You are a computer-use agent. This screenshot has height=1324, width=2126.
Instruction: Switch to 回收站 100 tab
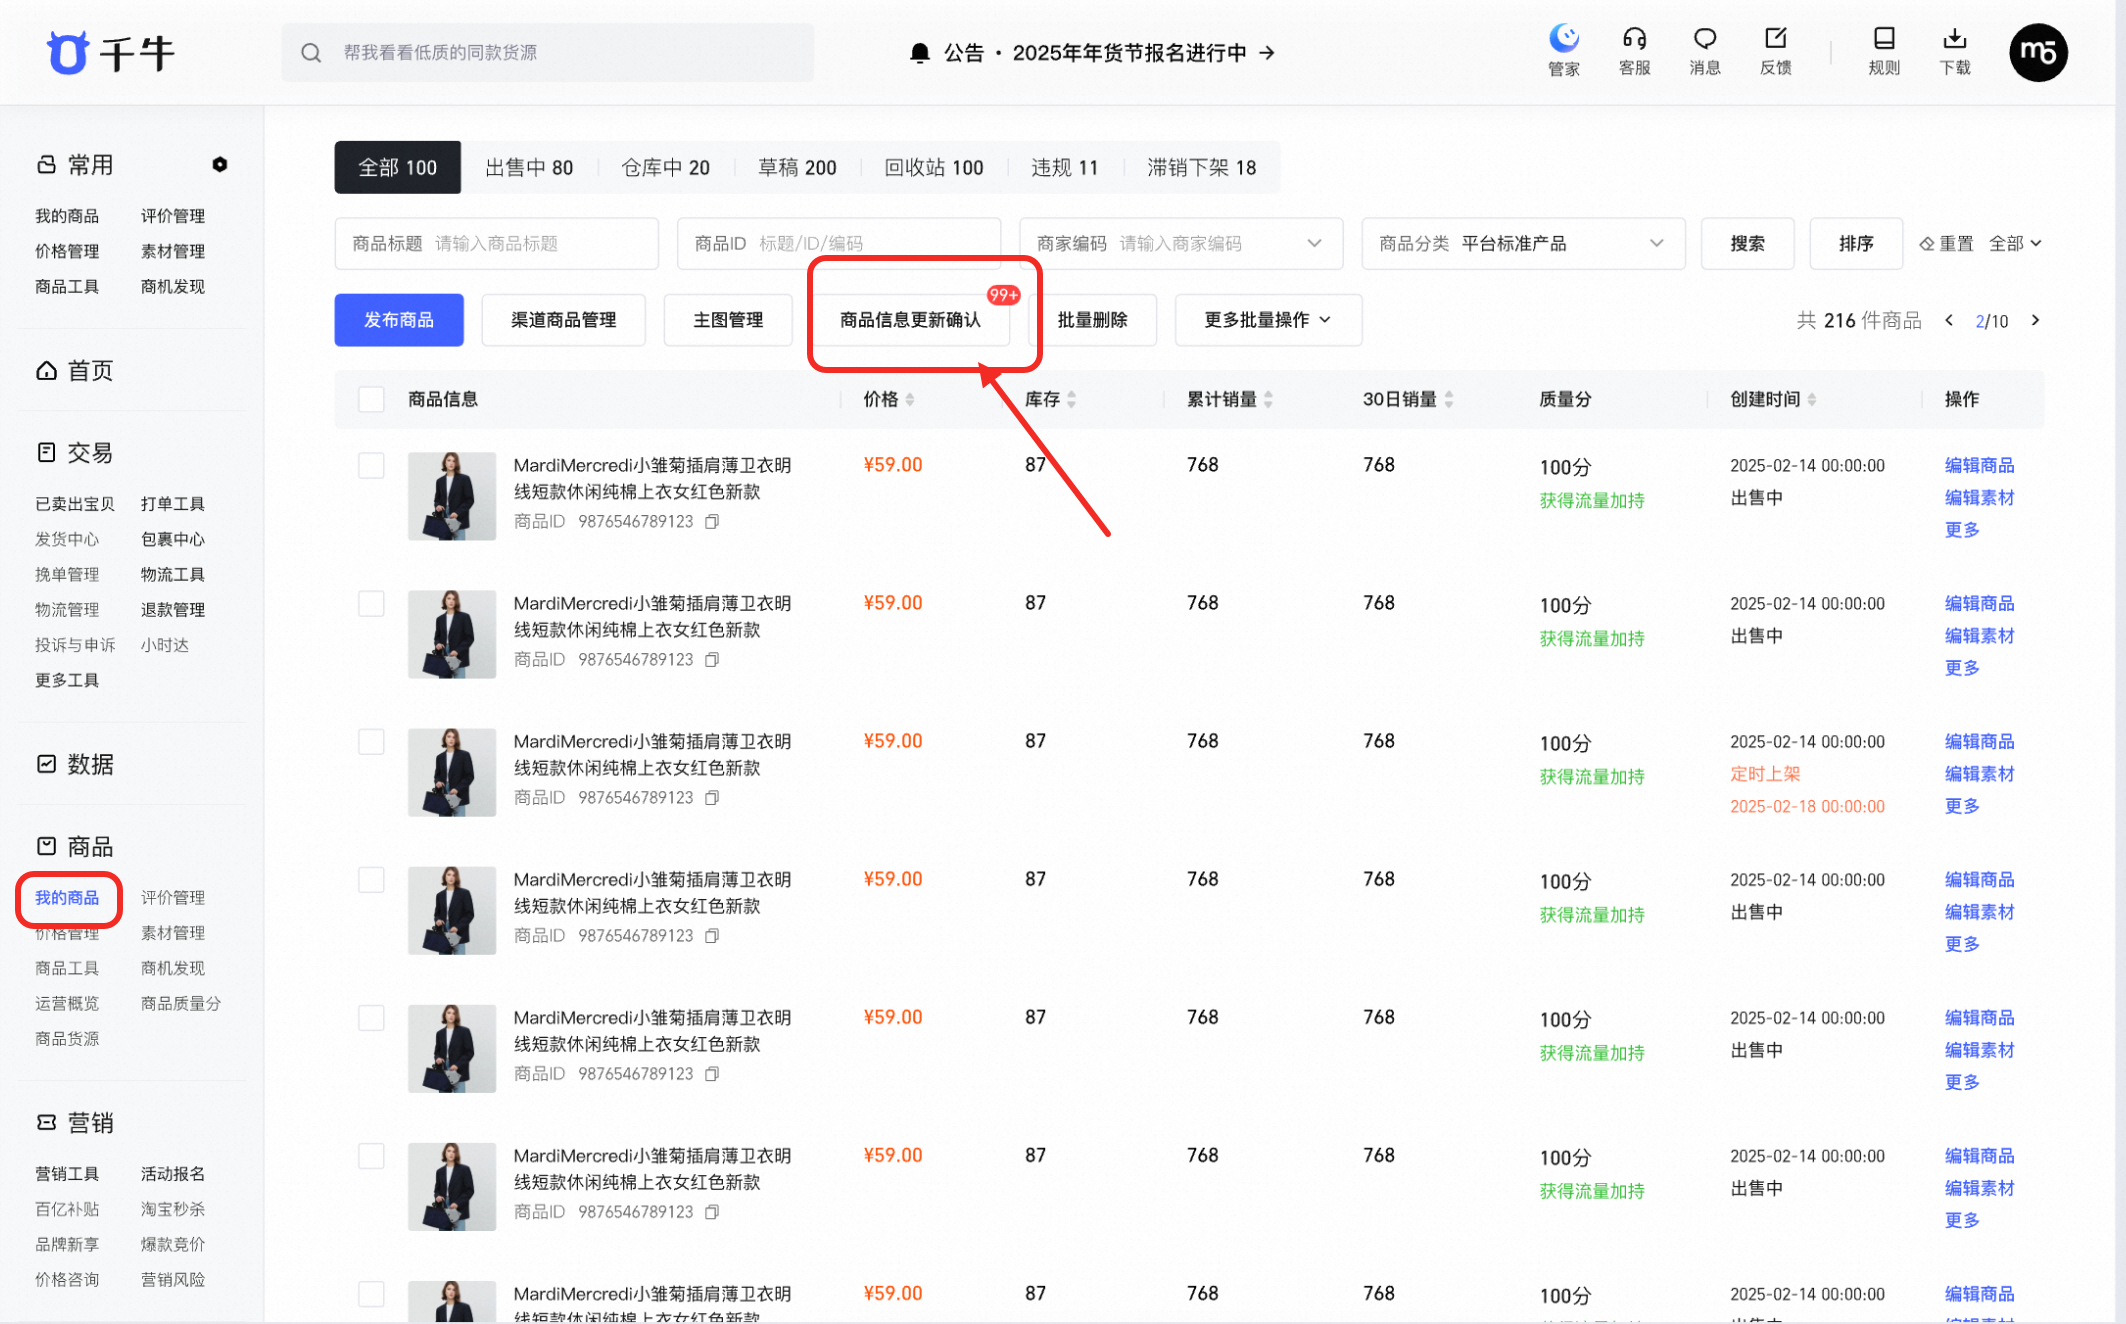934,168
